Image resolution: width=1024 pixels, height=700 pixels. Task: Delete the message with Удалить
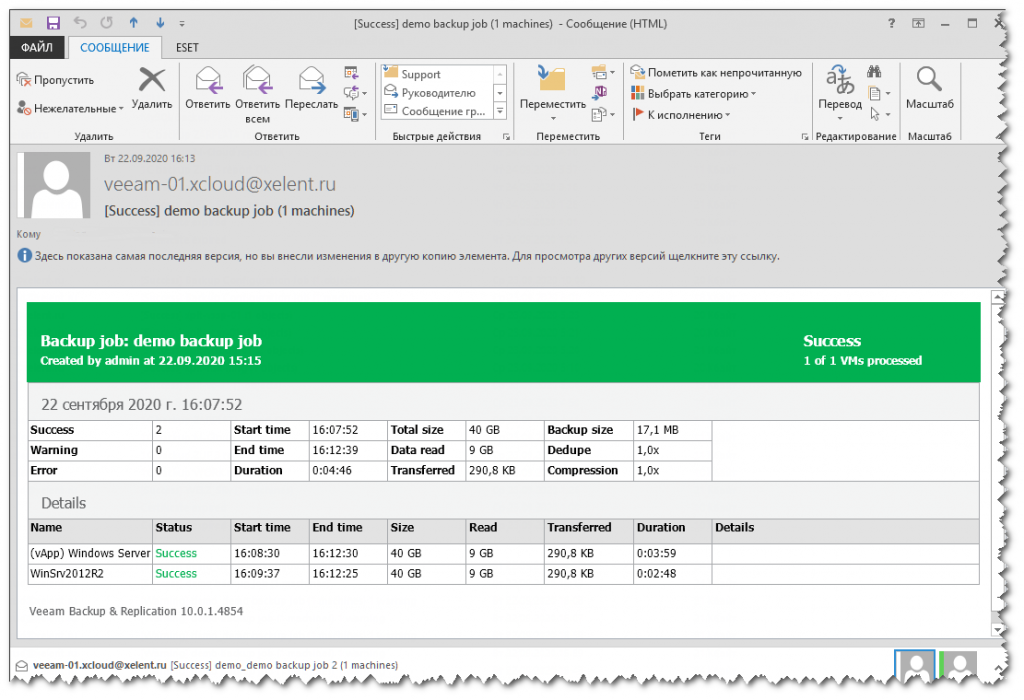click(x=152, y=88)
